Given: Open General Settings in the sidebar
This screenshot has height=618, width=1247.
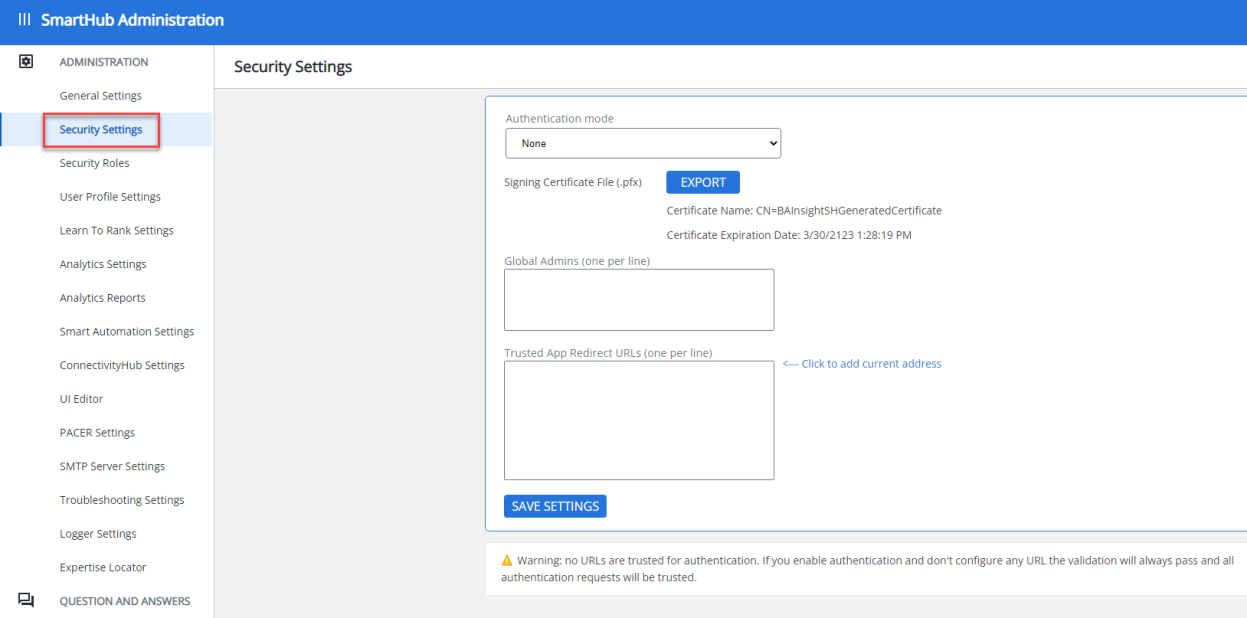Looking at the screenshot, I should click(101, 96).
